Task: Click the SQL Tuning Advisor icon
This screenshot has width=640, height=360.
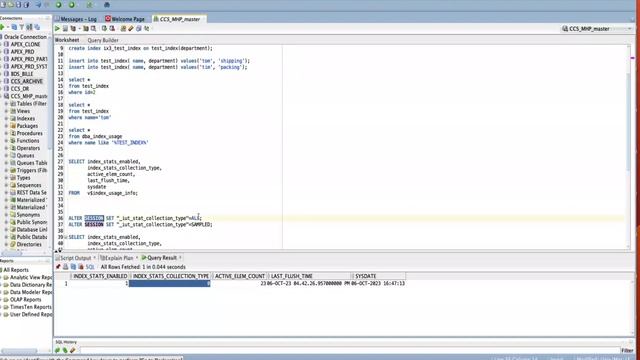Action: click(93, 29)
